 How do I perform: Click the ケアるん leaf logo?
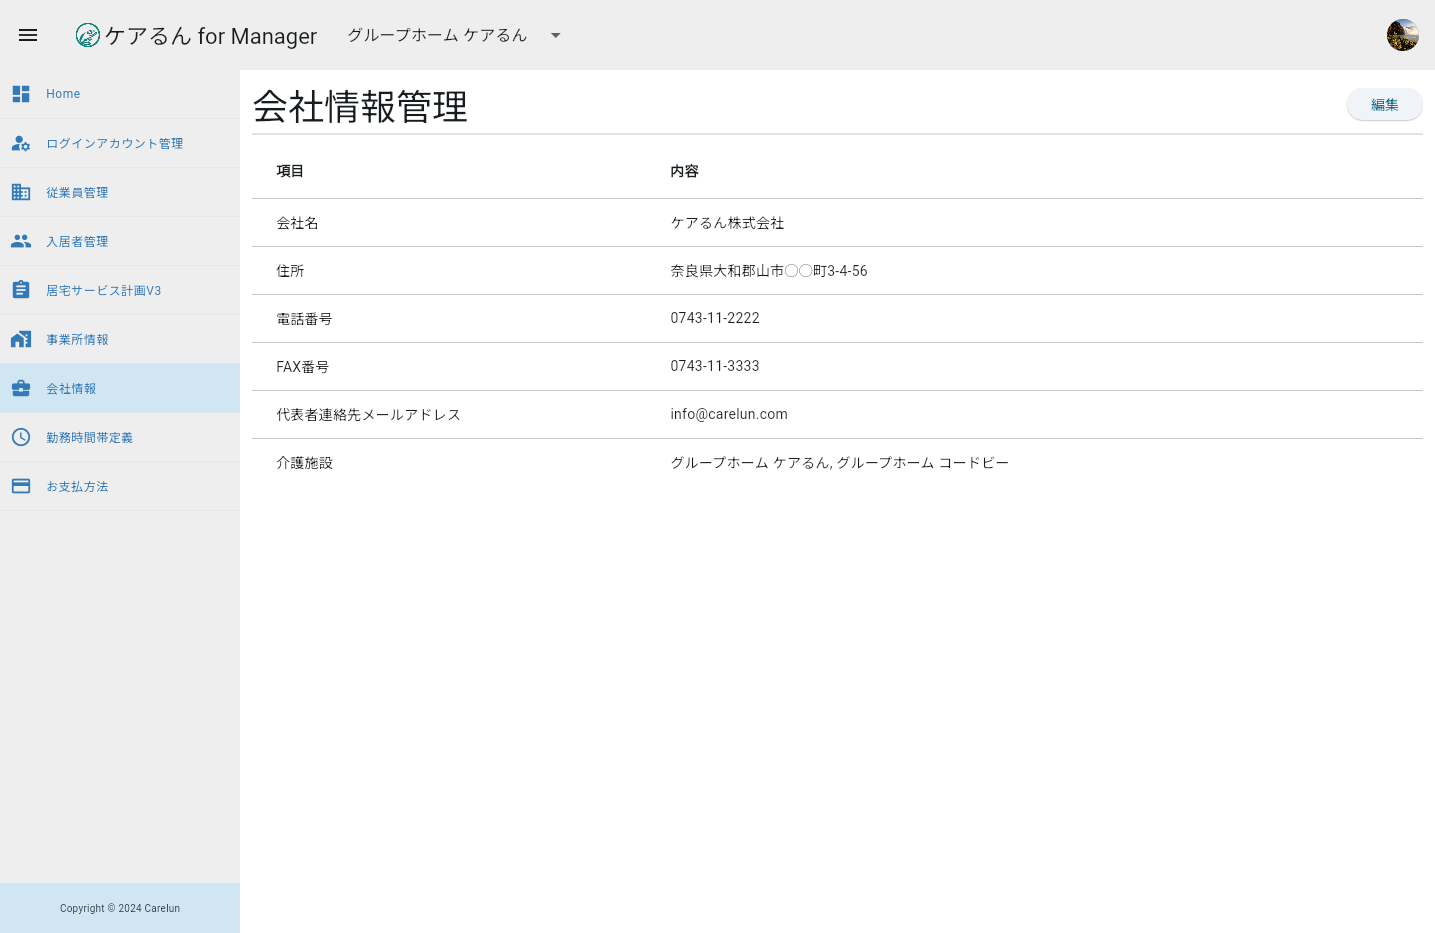coord(88,35)
